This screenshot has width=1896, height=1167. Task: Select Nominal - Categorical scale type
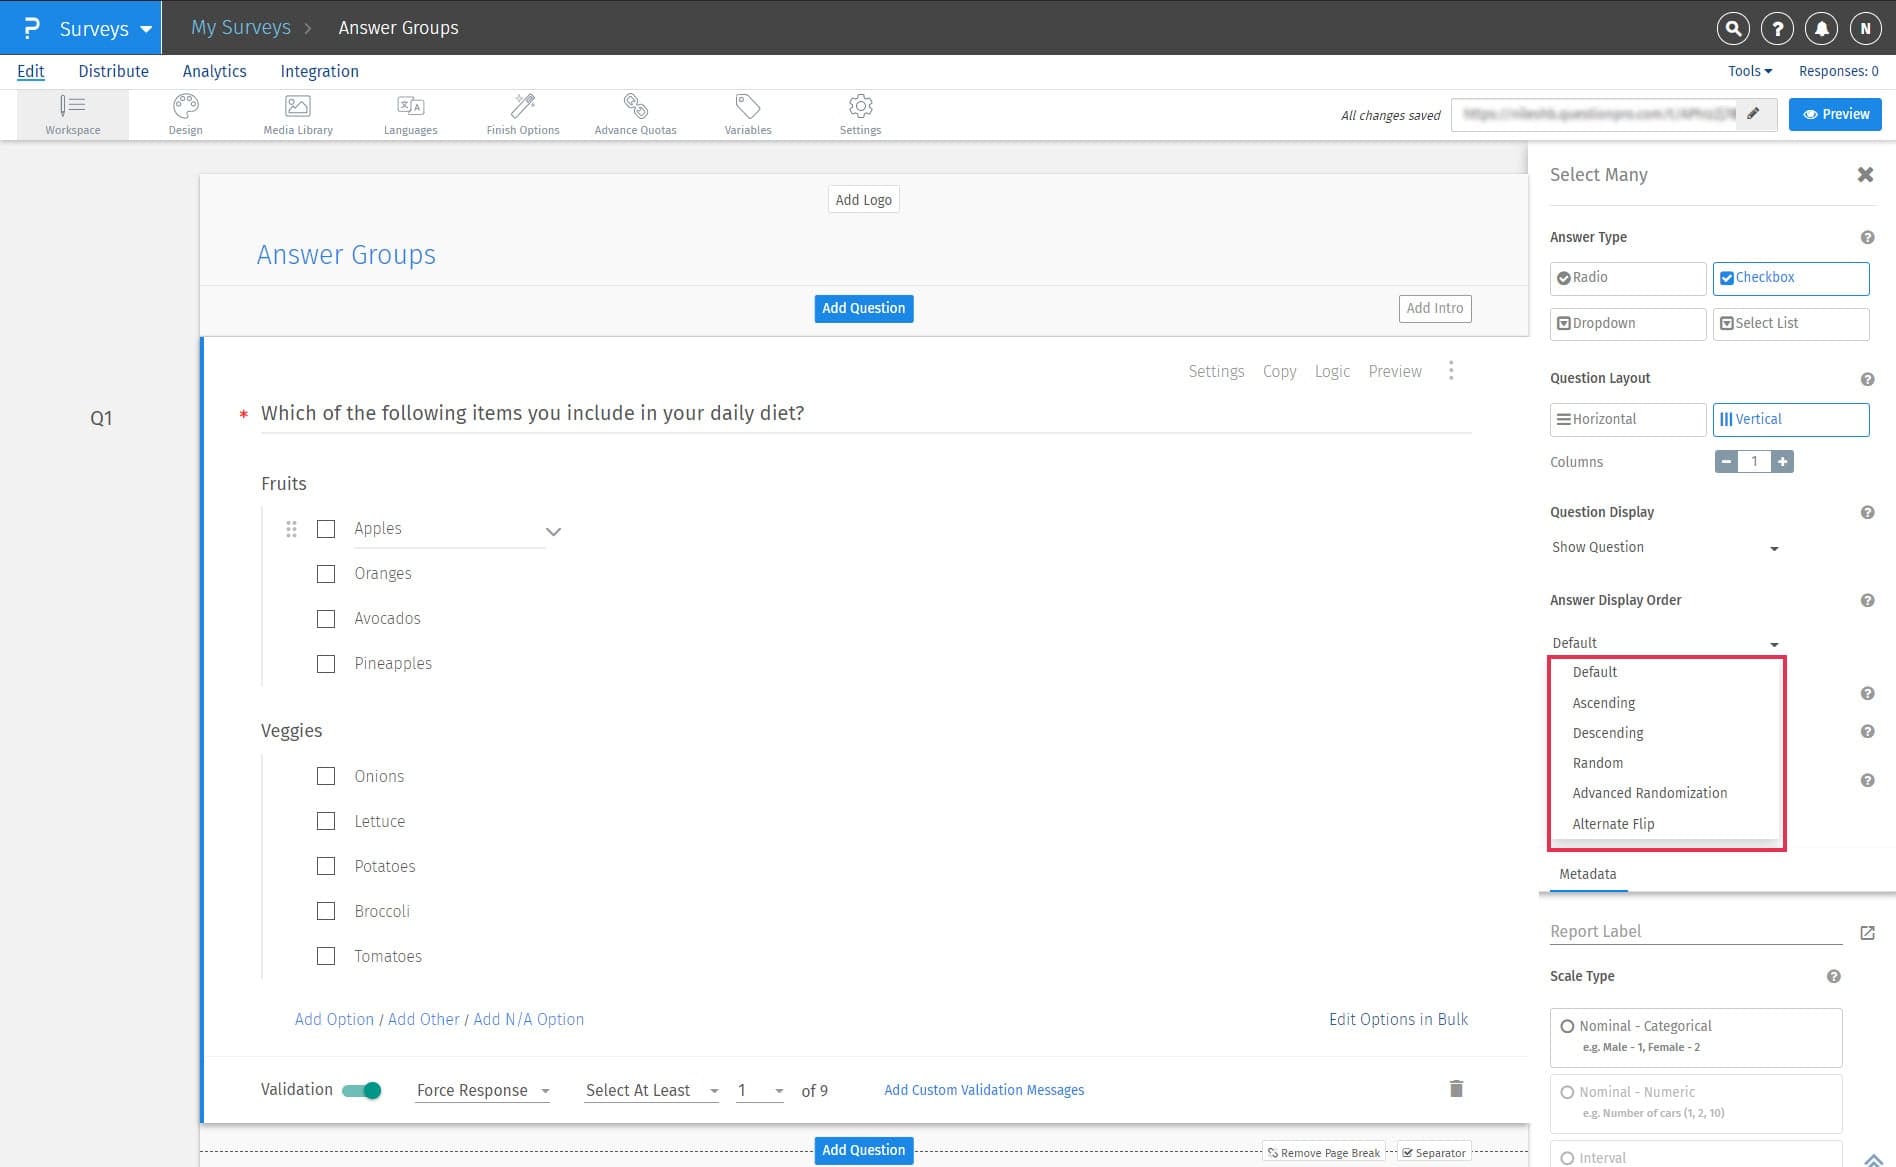(x=1695, y=1037)
